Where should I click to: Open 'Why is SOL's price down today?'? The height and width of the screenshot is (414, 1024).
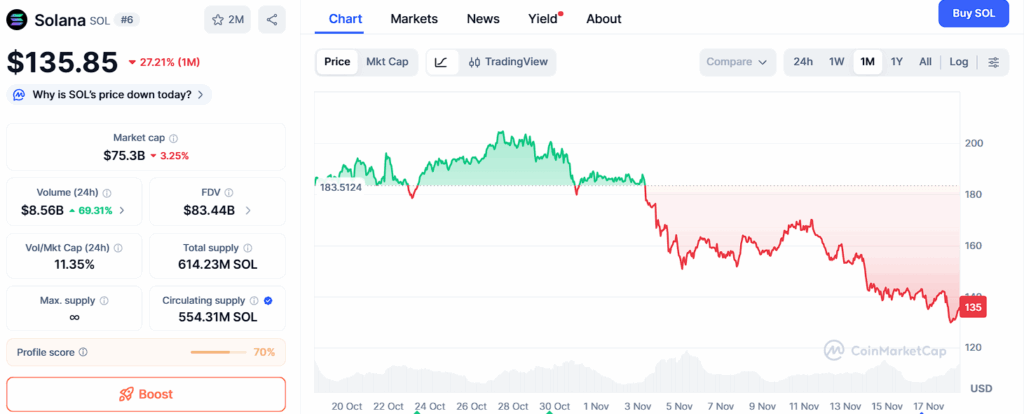click(x=109, y=95)
